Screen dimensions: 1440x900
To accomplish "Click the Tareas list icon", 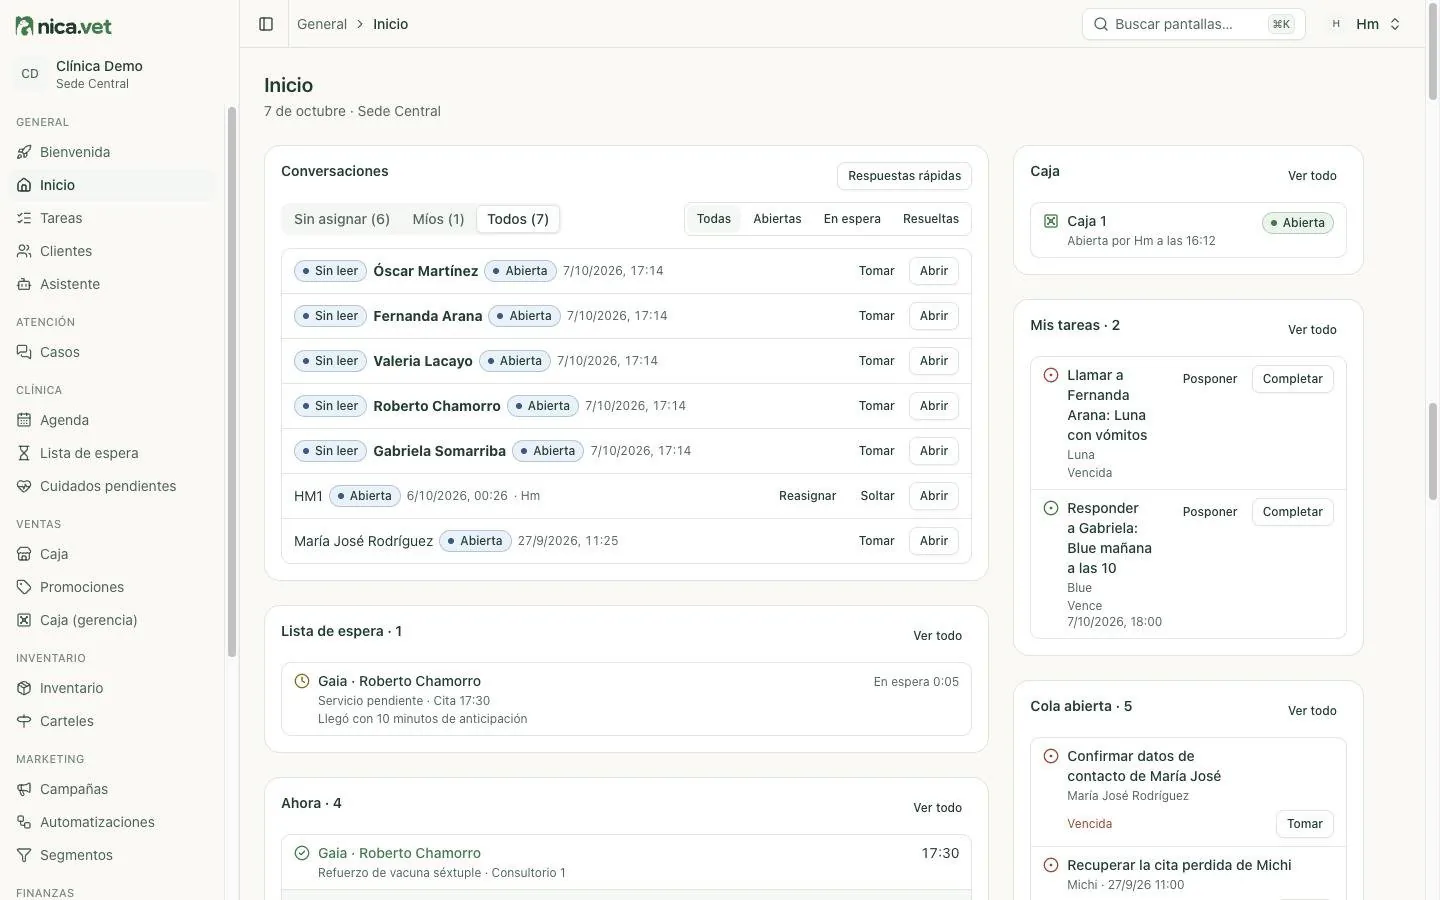I will [24, 218].
